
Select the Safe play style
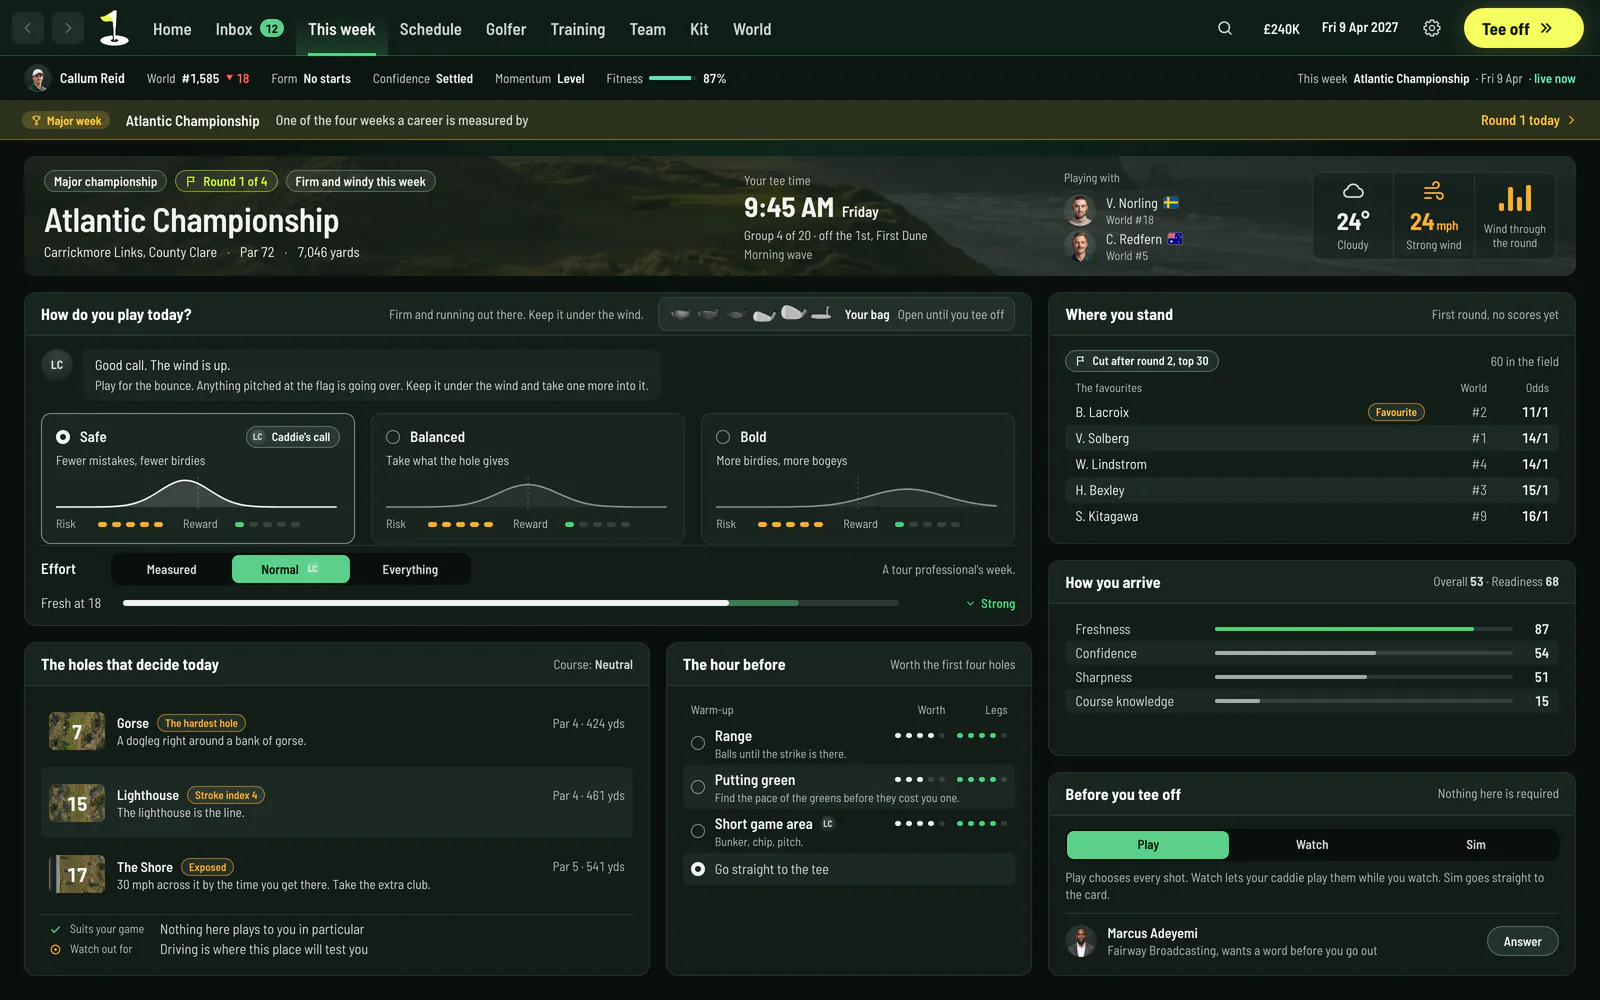tap(198, 478)
